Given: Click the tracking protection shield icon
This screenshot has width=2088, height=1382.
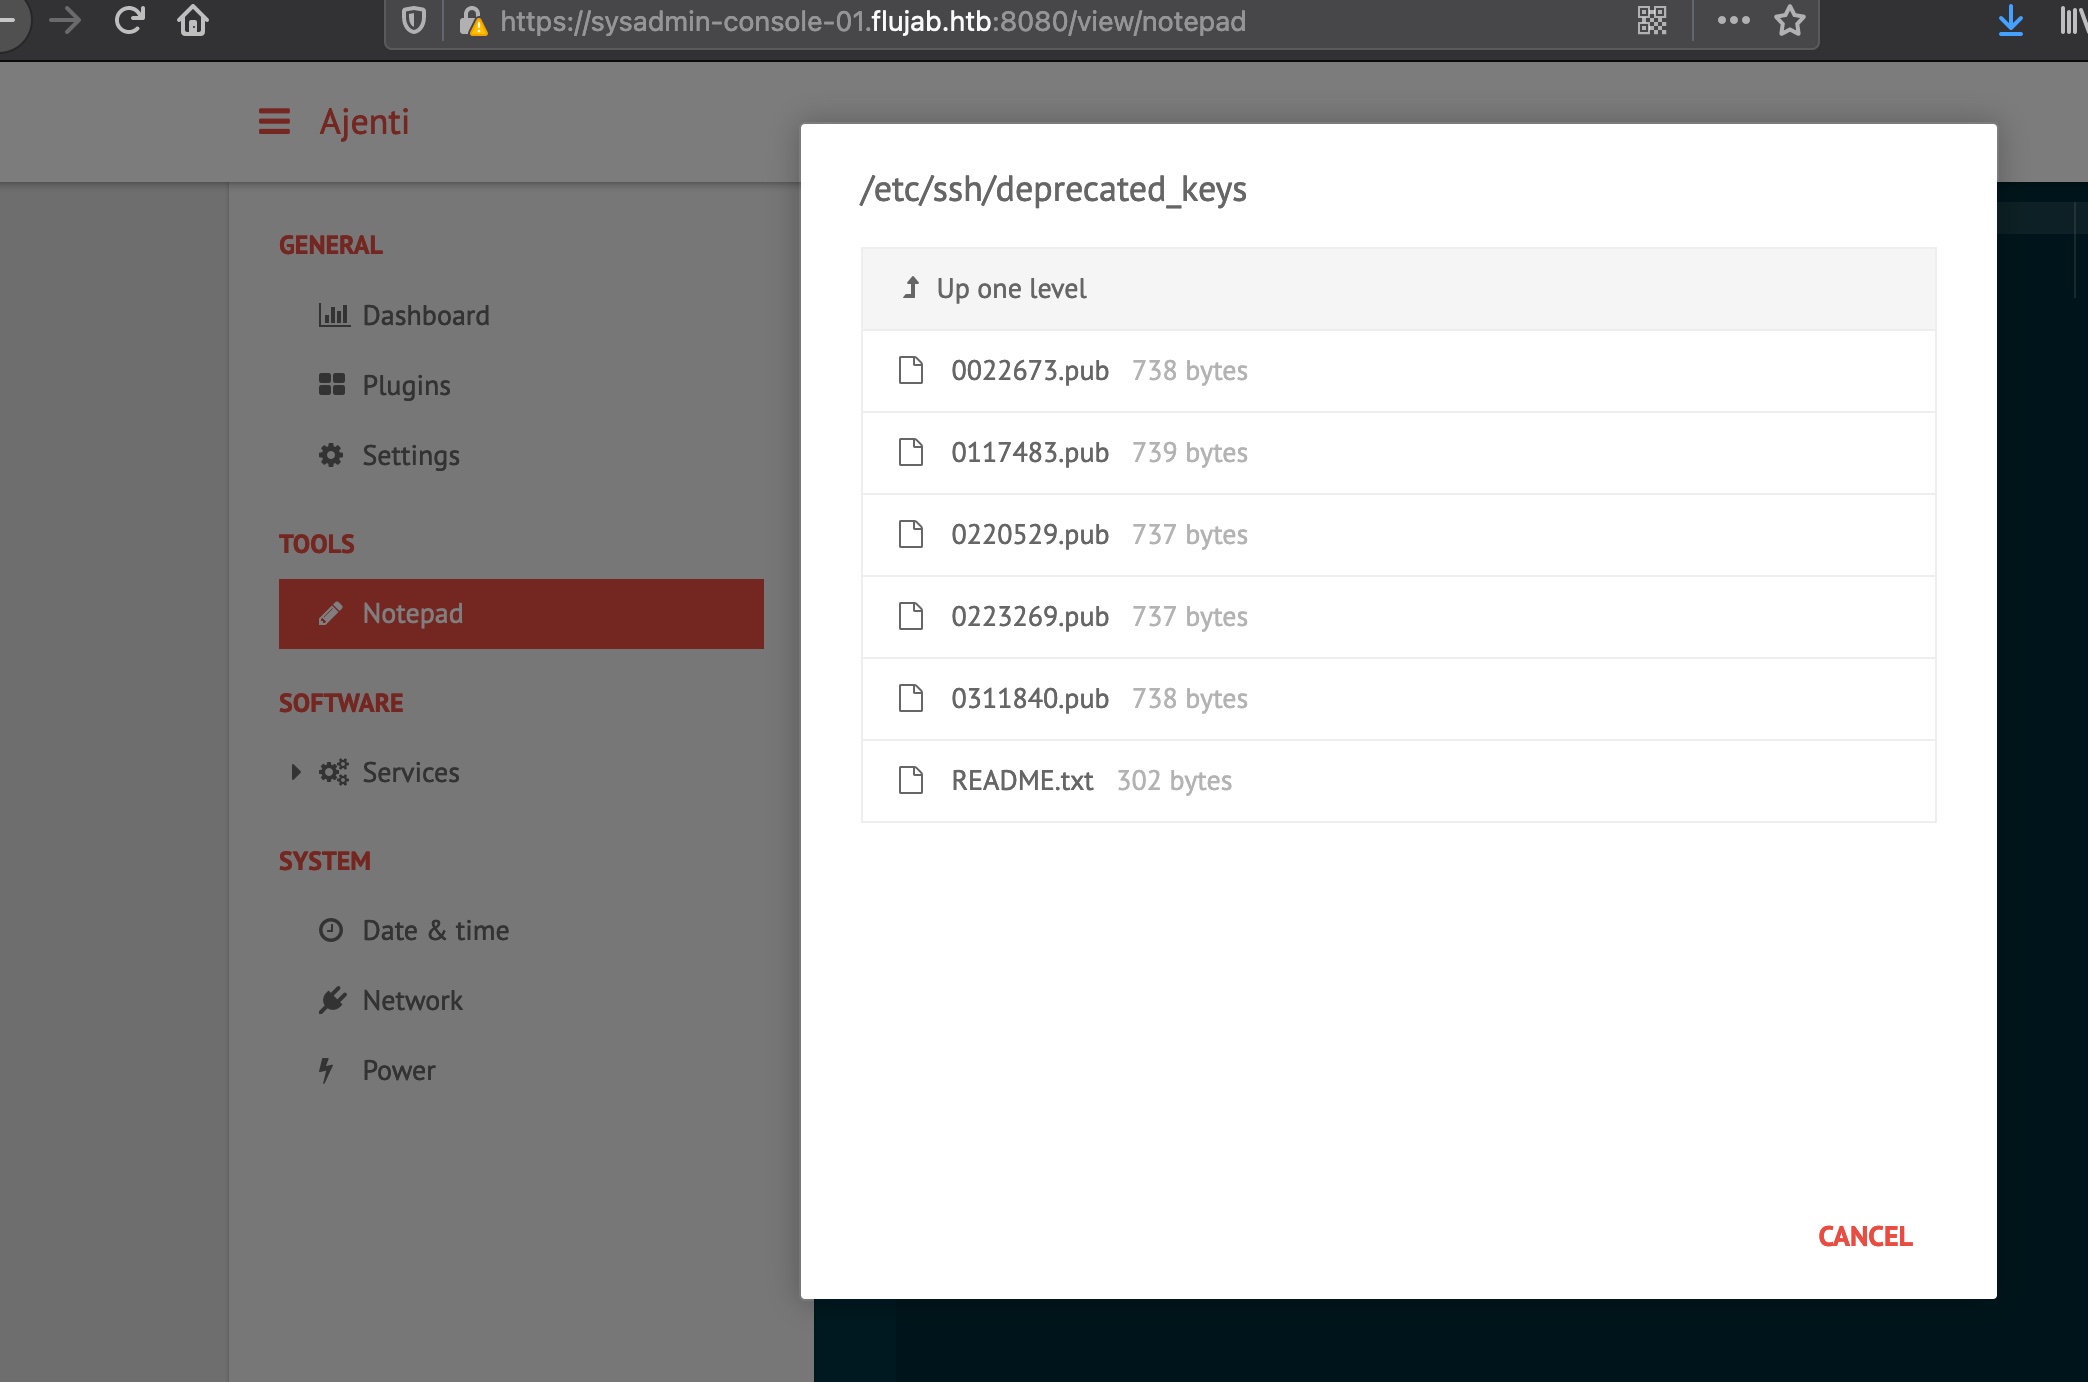Looking at the screenshot, I should click(x=413, y=20).
